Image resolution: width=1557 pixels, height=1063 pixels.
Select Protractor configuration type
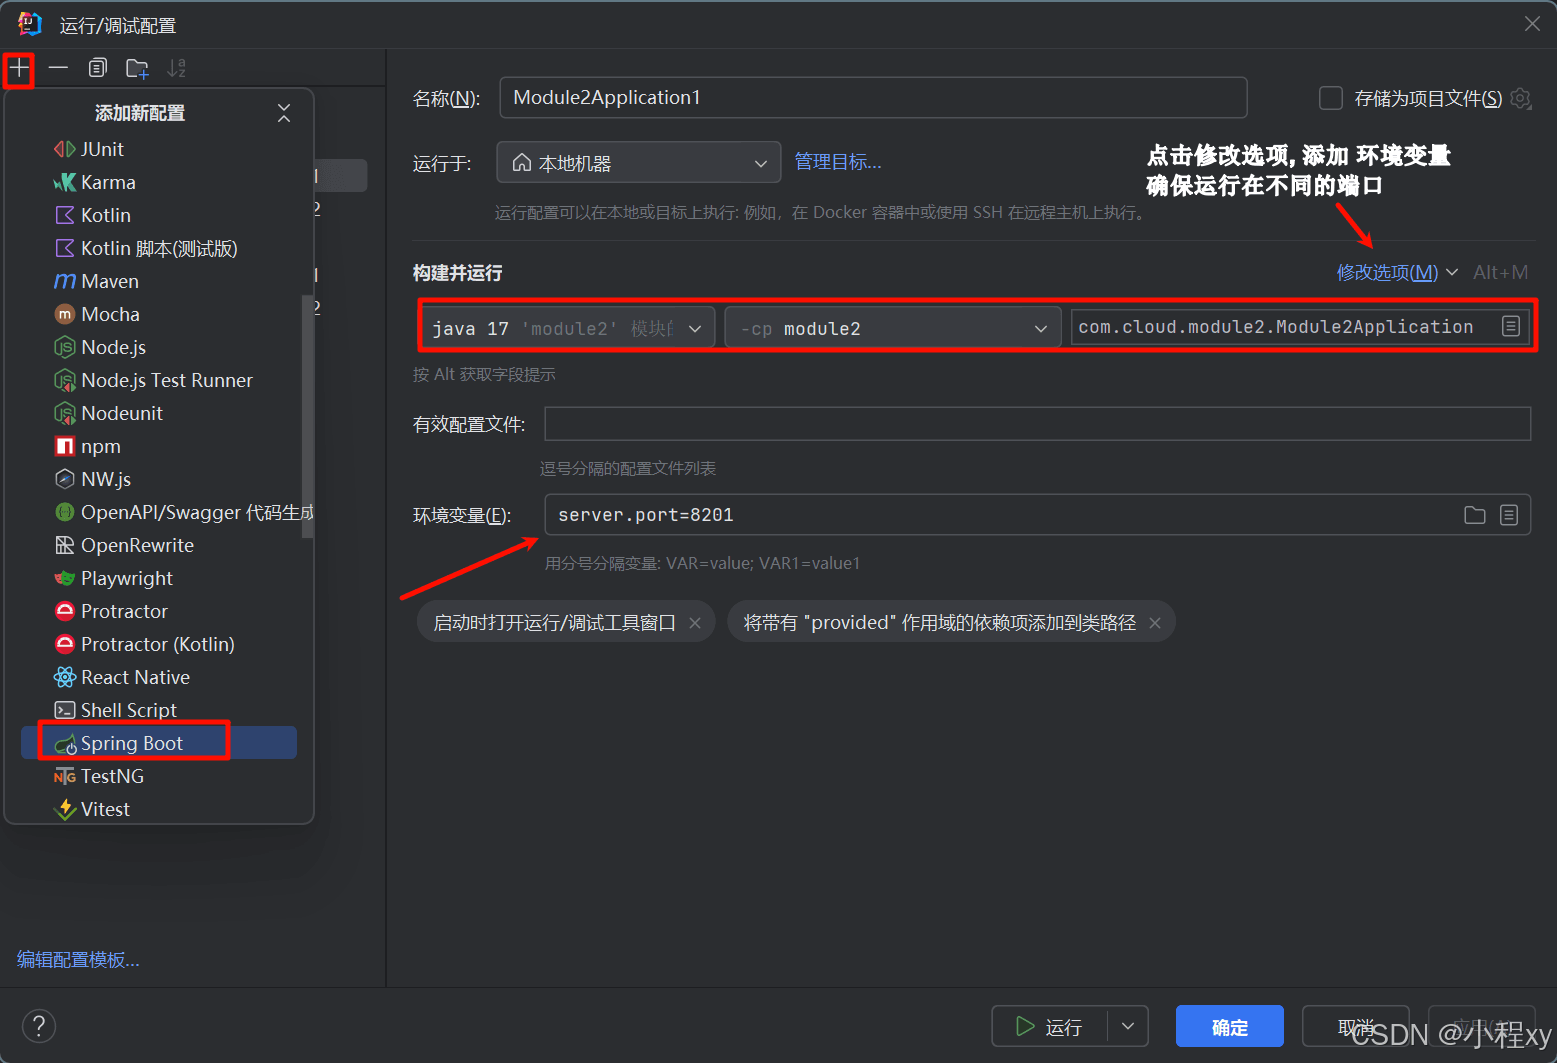tap(160, 611)
